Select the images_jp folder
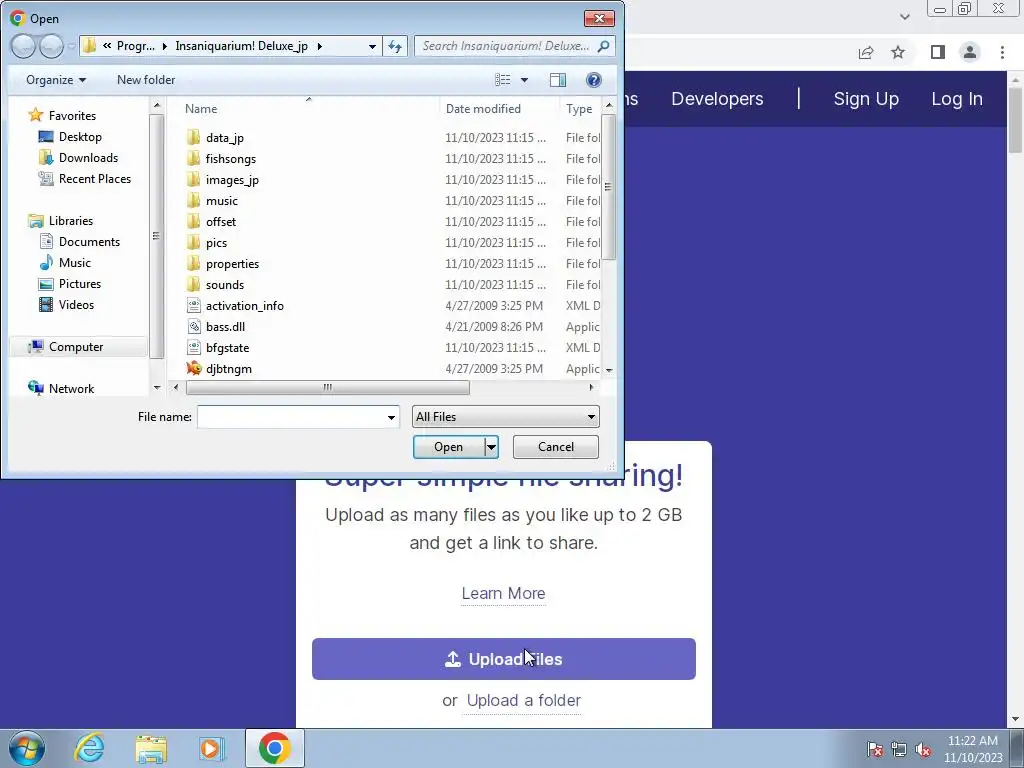1024x768 pixels. click(232, 180)
